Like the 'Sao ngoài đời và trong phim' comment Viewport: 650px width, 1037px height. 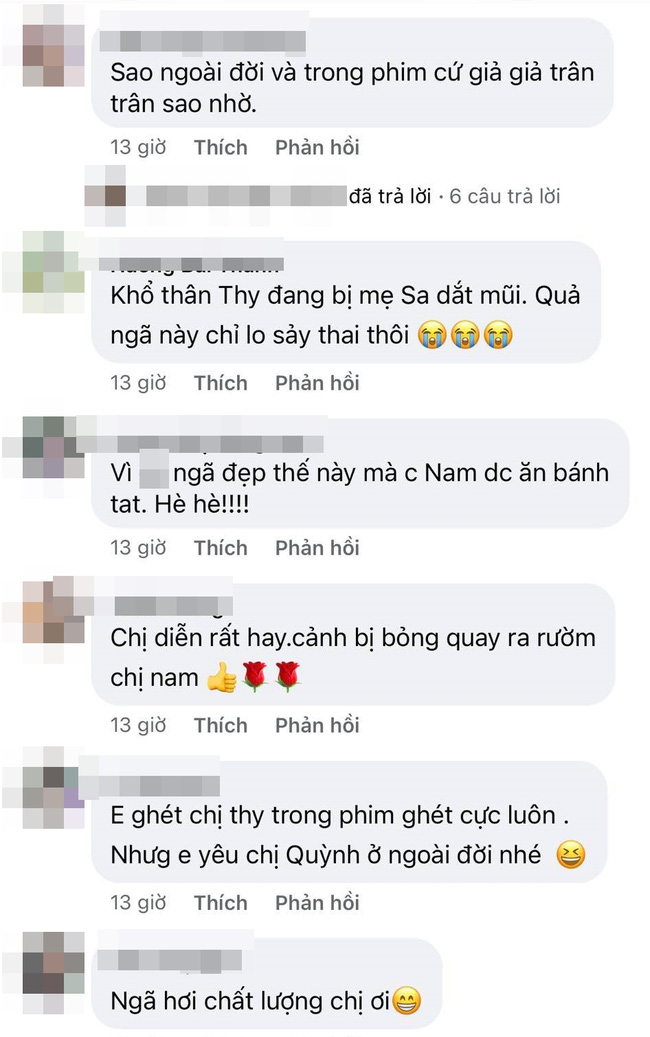[220, 147]
